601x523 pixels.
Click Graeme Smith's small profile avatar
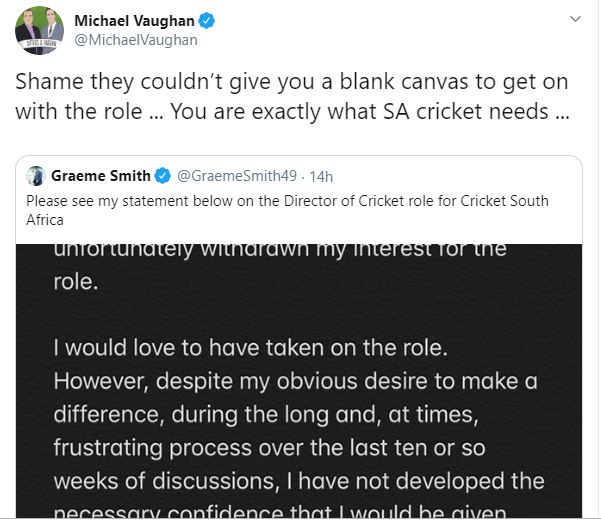[36, 176]
